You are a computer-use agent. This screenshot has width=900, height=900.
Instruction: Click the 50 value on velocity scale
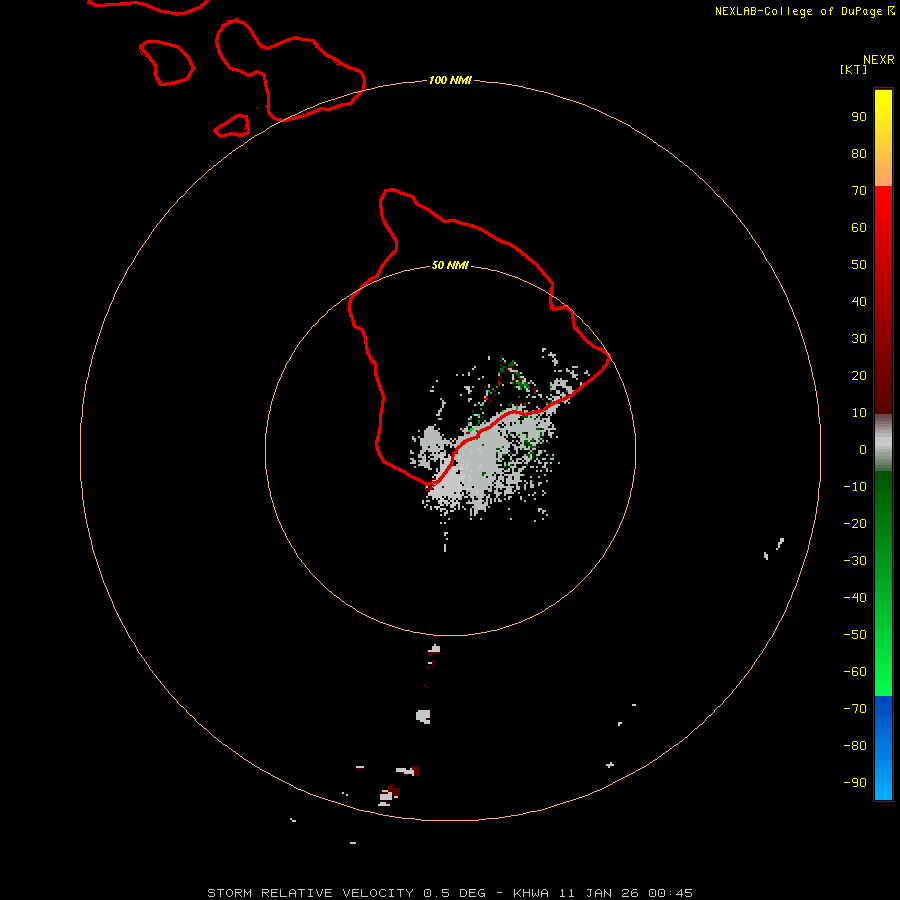859,265
